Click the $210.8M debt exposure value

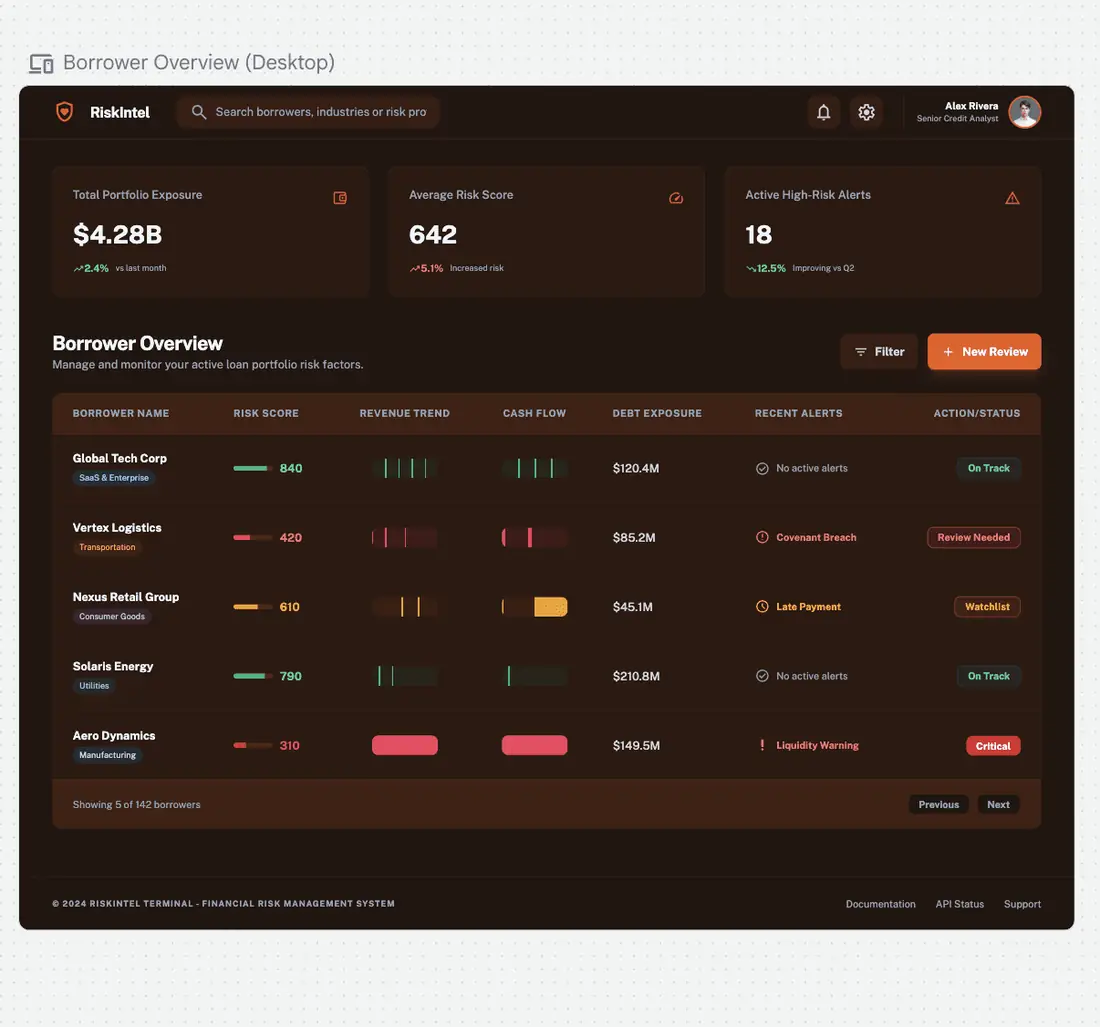point(636,676)
